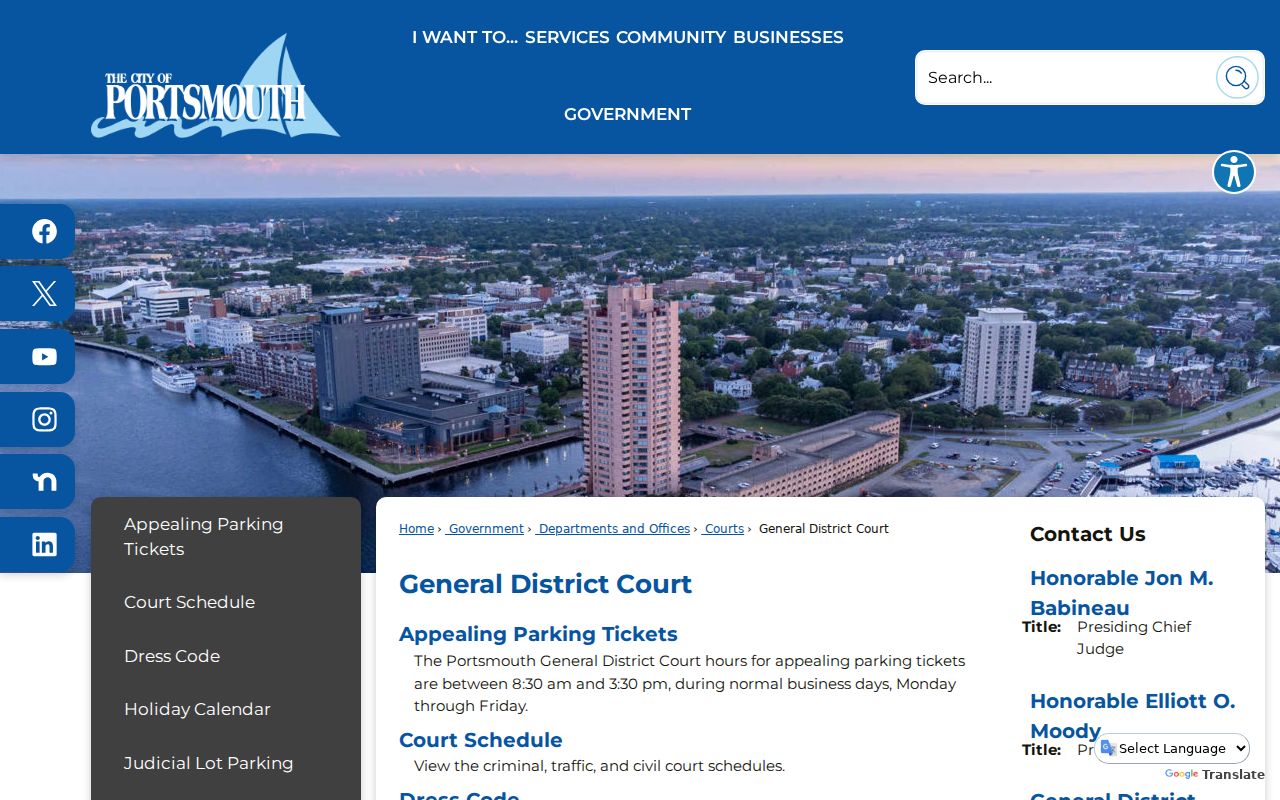The height and width of the screenshot is (800, 1280).
Task: Open the GOVERNMENT menu
Action: 627,114
